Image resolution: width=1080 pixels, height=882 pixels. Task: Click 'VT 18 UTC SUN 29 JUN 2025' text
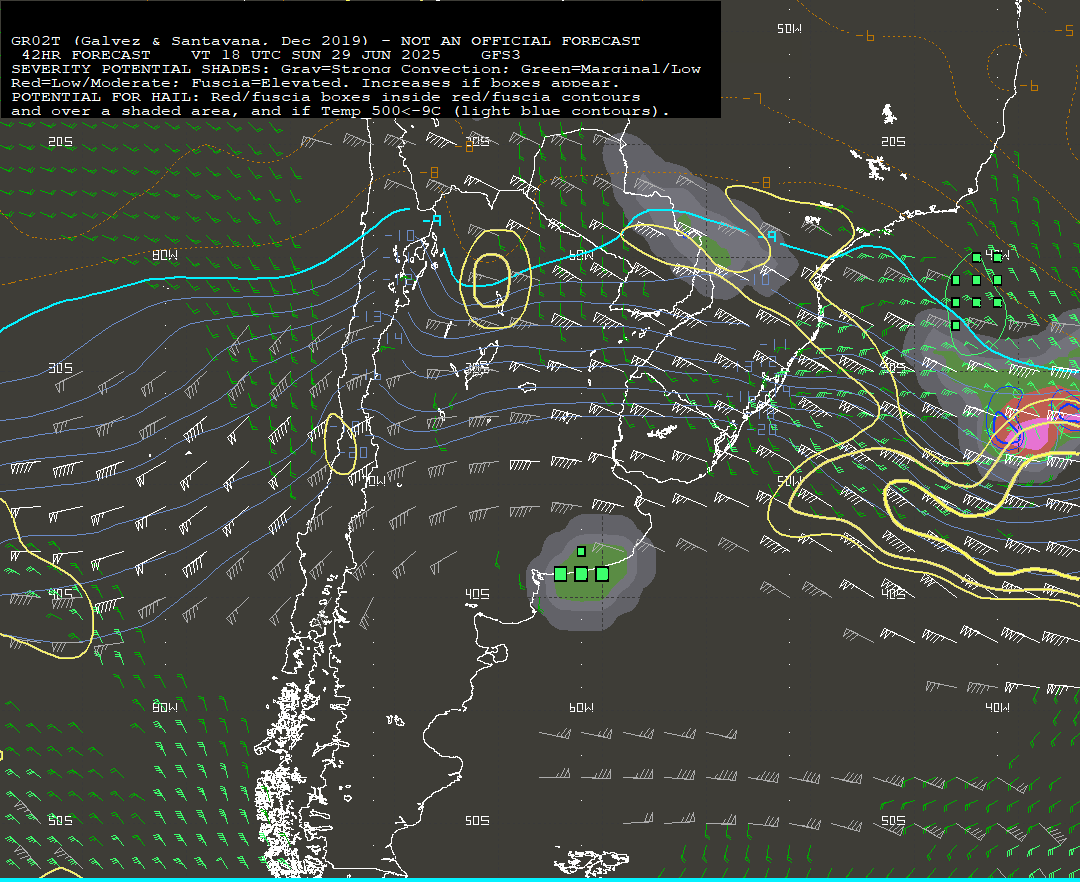point(315,55)
